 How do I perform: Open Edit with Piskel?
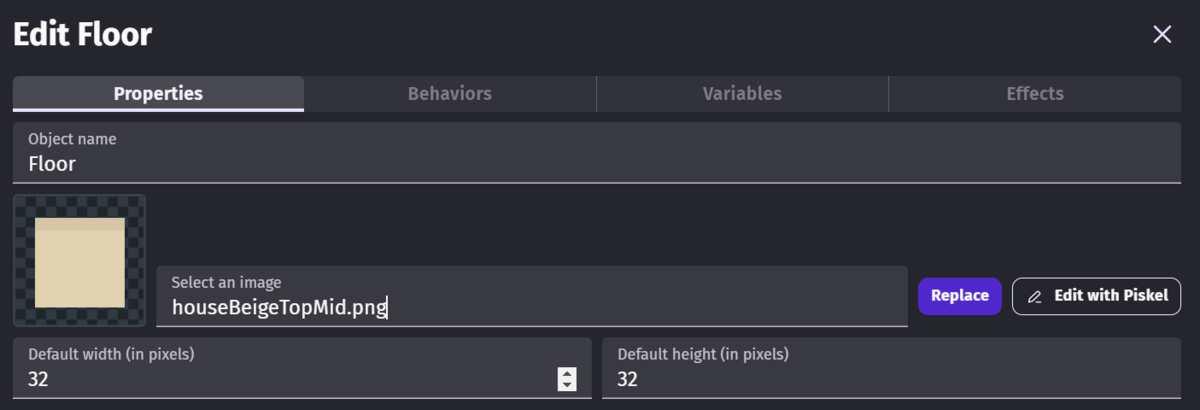click(x=1097, y=296)
